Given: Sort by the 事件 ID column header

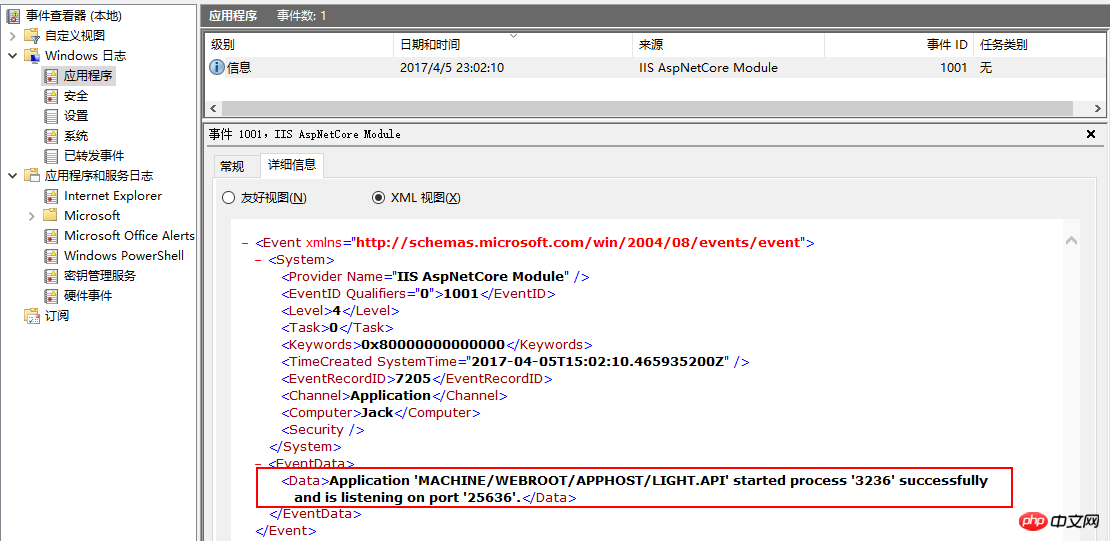Looking at the screenshot, I should click(x=899, y=45).
